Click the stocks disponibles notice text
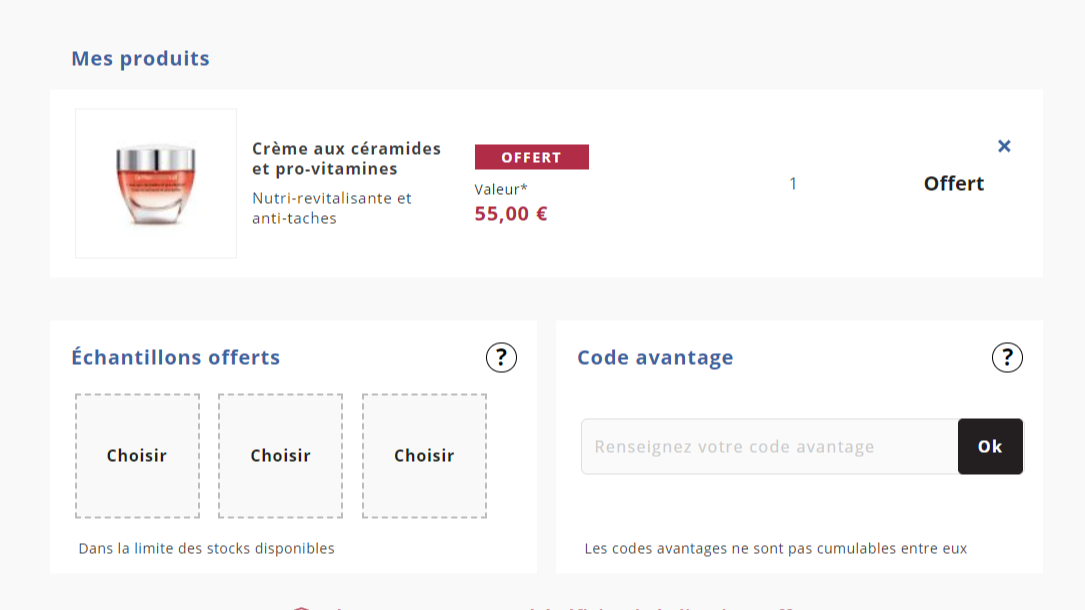 click(x=206, y=549)
